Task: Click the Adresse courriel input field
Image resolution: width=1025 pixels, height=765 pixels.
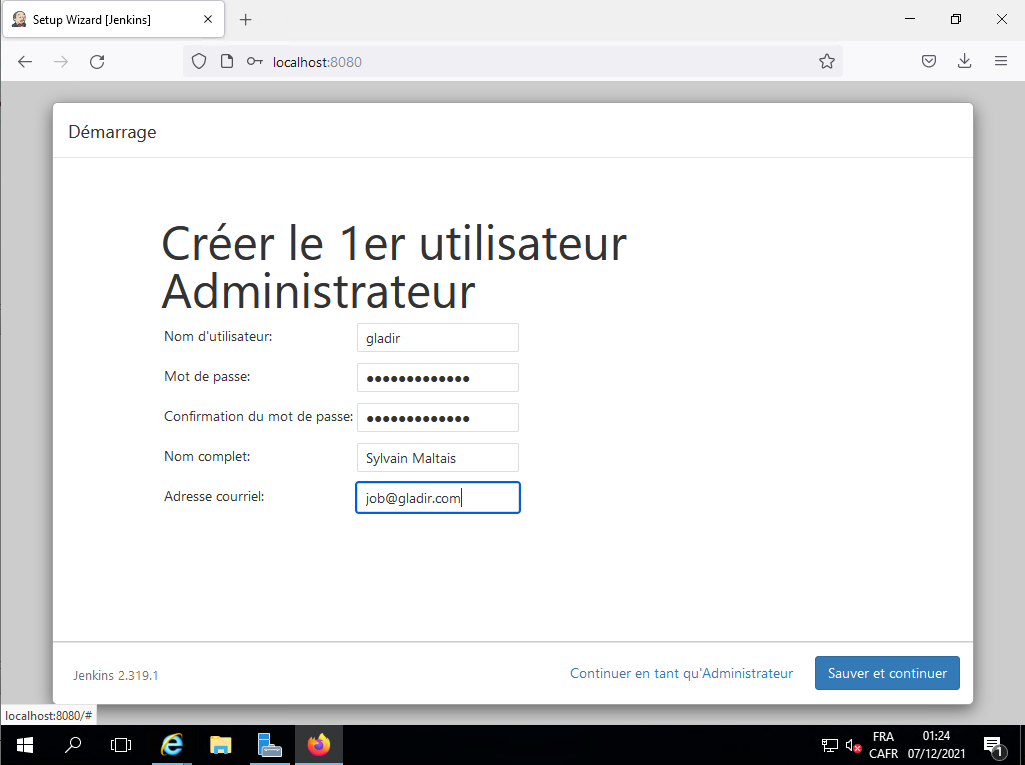Action: click(x=437, y=498)
